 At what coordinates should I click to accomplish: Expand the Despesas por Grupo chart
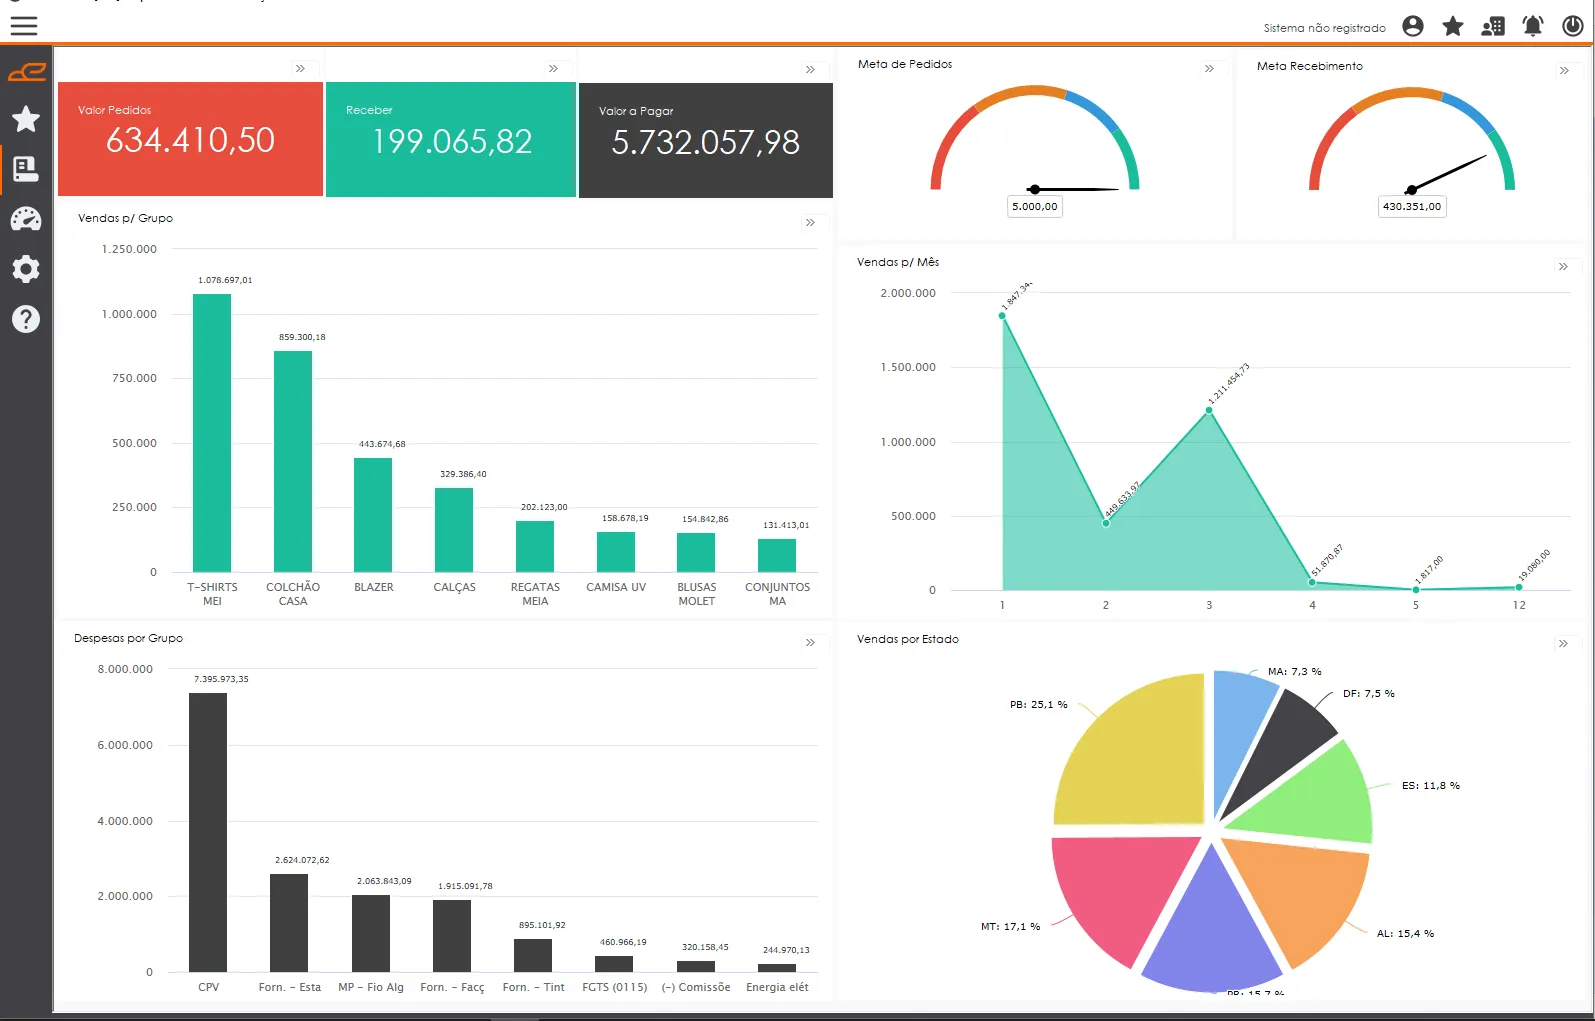pos(810,642)
